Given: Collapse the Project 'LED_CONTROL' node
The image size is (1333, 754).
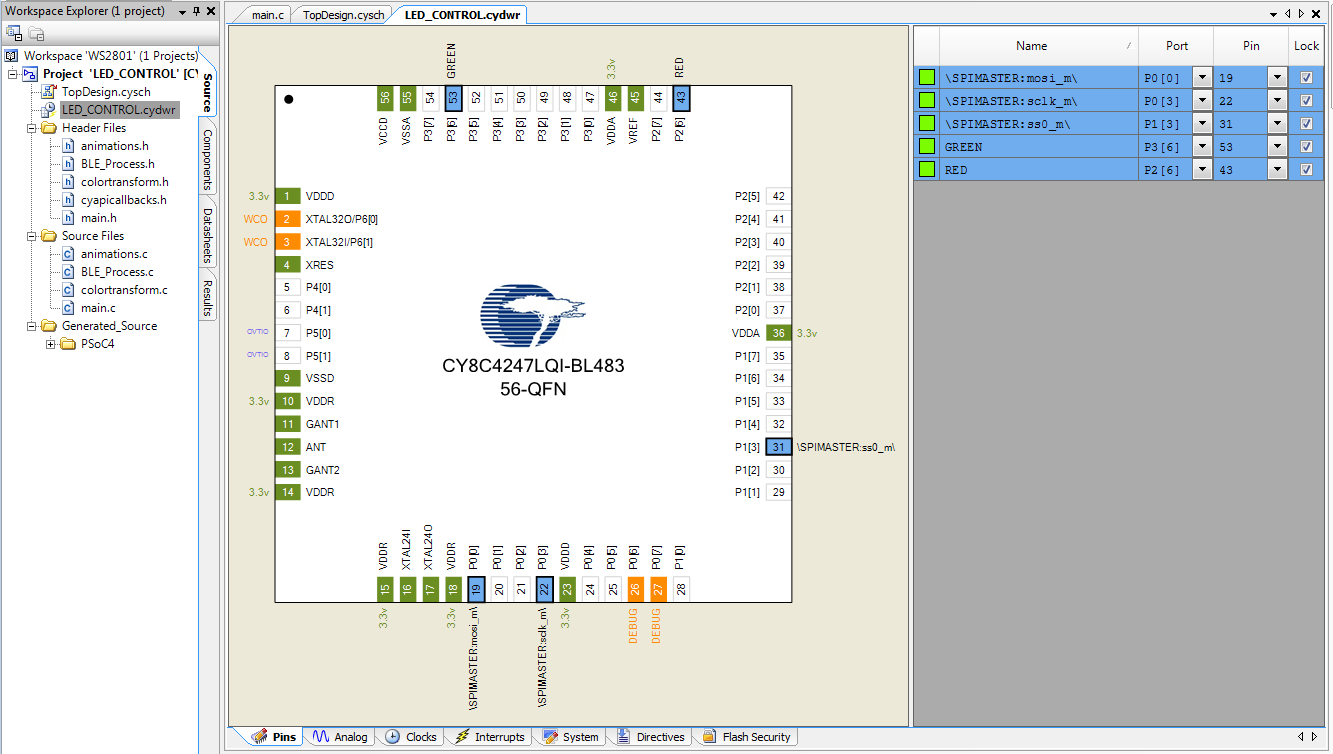Looking at the screenshot, I should (13, 74).
